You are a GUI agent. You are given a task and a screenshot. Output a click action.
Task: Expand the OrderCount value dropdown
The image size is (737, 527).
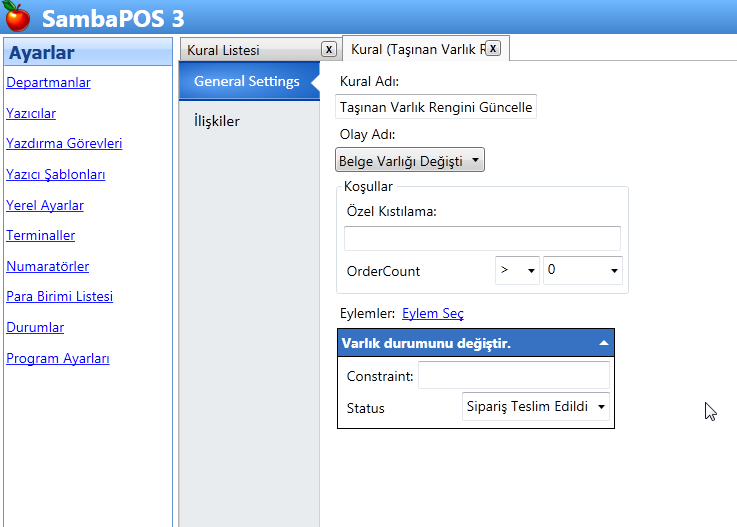[x=582, y=271]
